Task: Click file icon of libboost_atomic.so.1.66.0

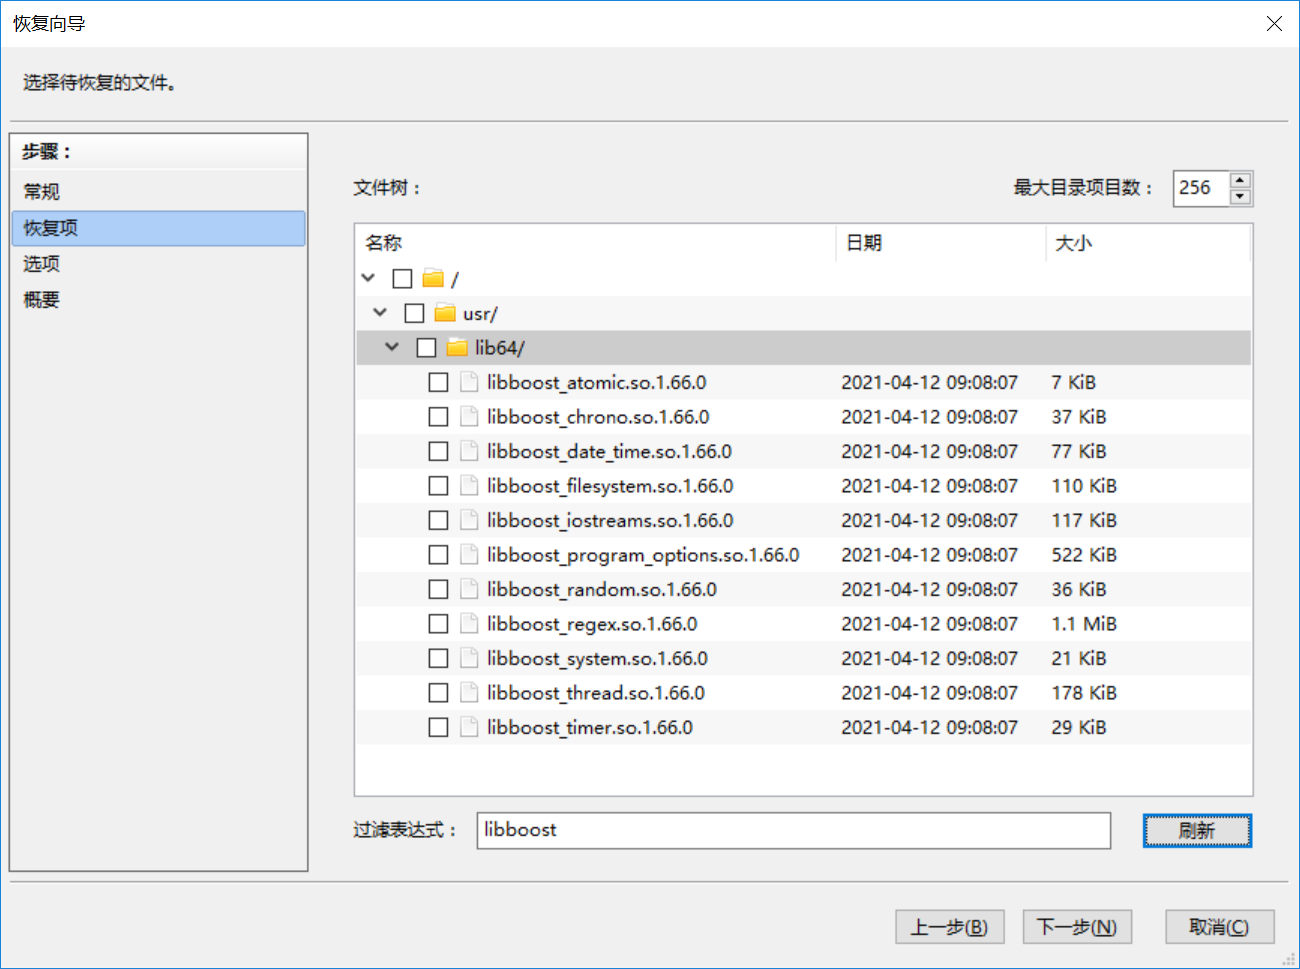Action: pyautogui.click(x=469, y=382)
